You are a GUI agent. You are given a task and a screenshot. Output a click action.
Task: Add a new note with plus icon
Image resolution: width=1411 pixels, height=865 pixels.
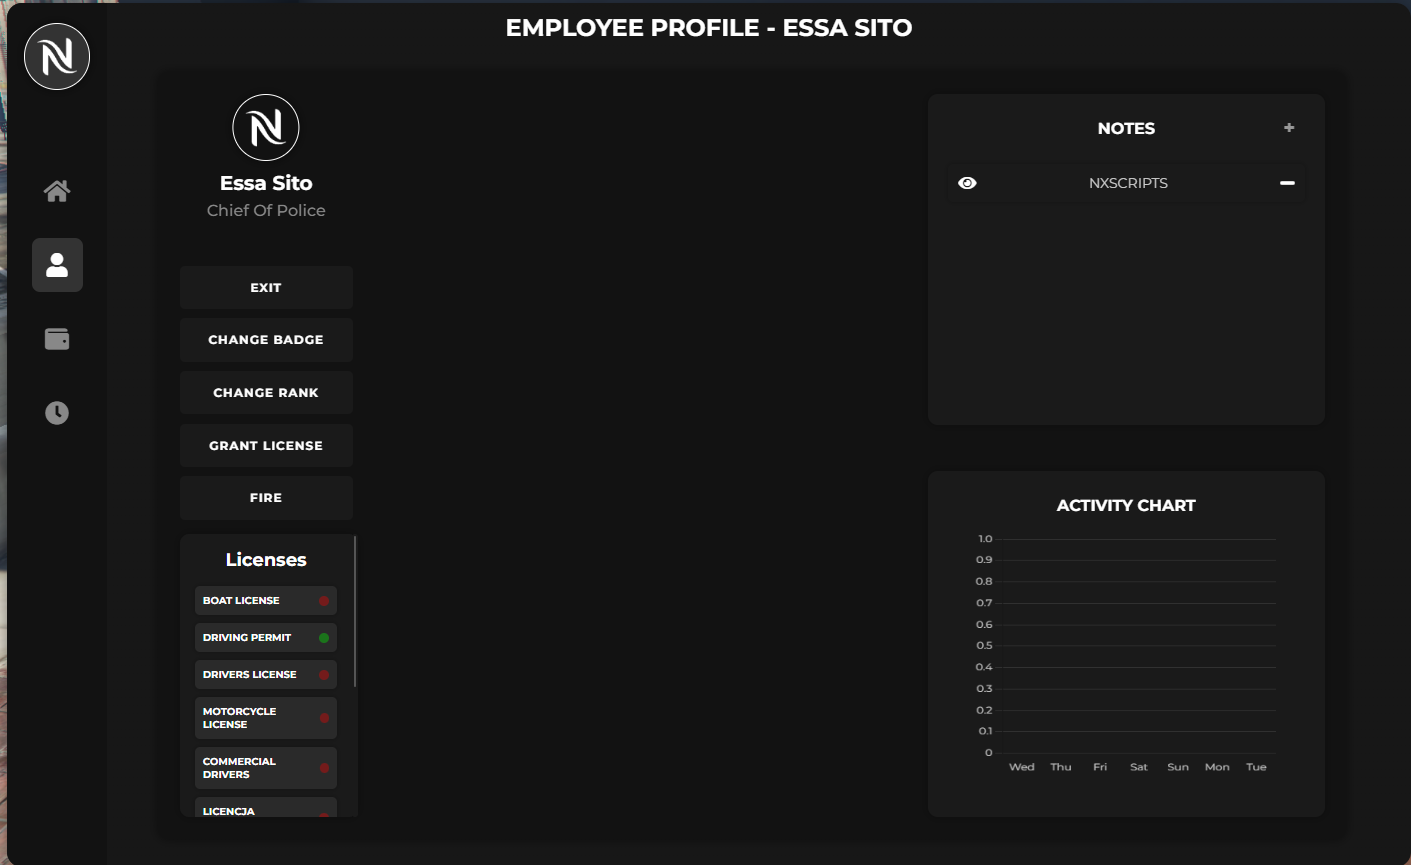click(1289, 128)
